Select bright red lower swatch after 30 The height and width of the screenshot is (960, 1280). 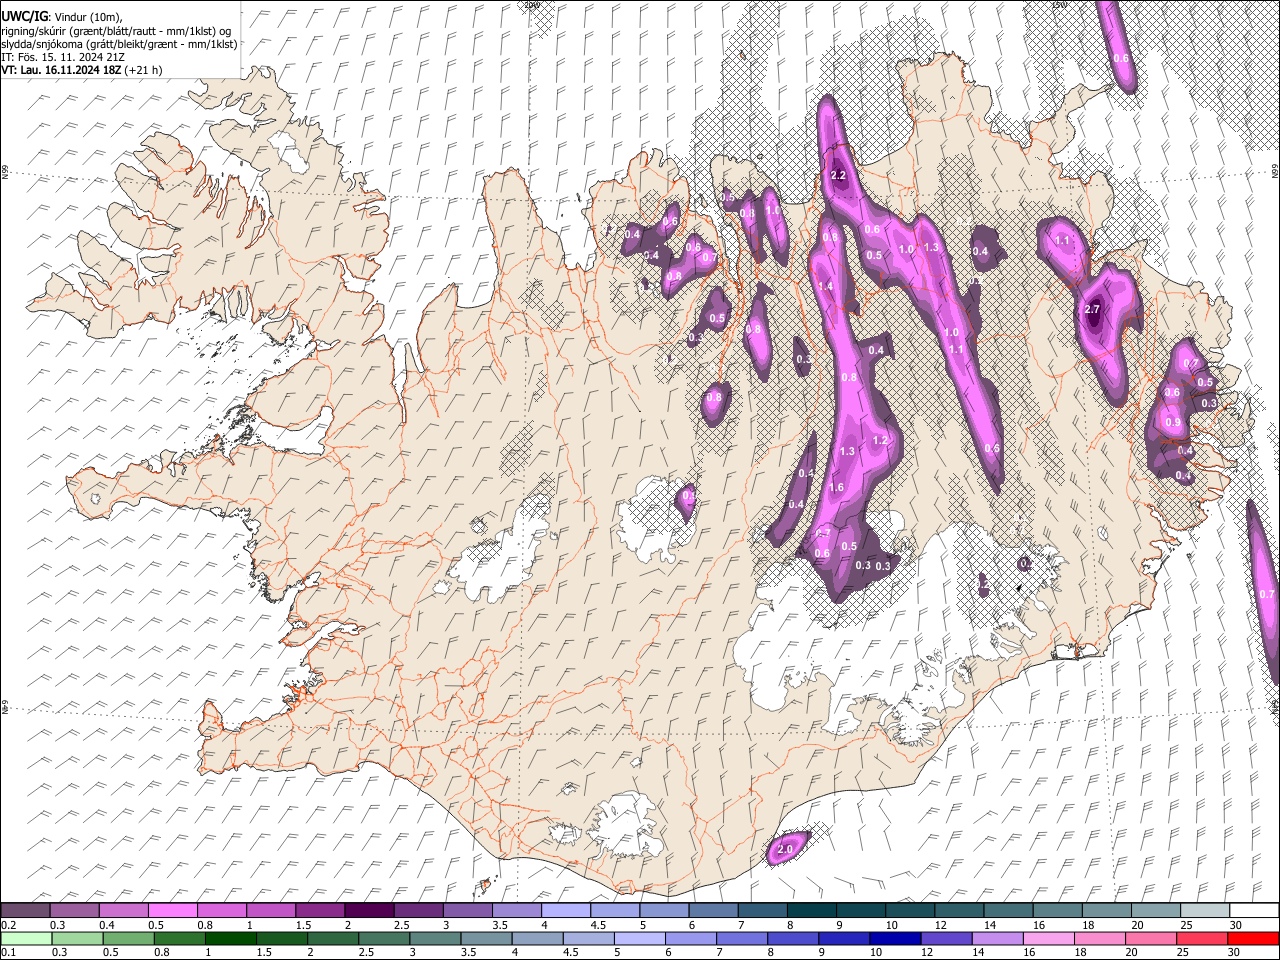coord(1254,939)
